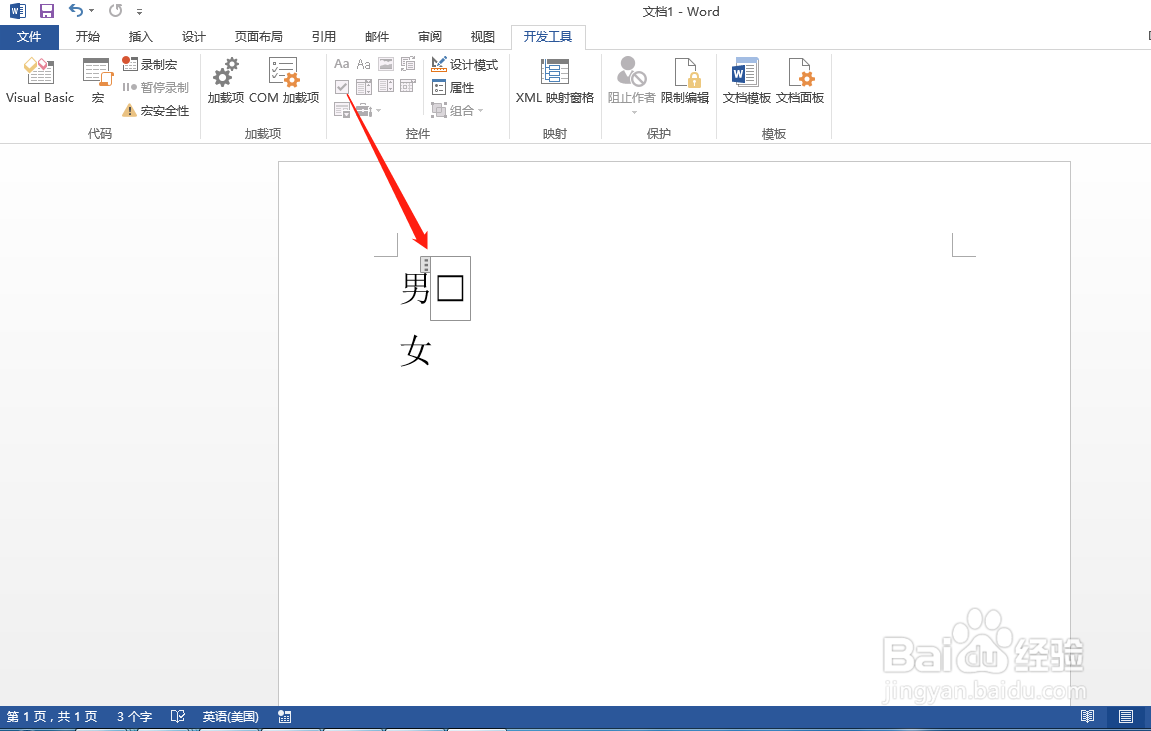Switch to the 邮件 tab
1151x731 pixels.
point(377,37)
